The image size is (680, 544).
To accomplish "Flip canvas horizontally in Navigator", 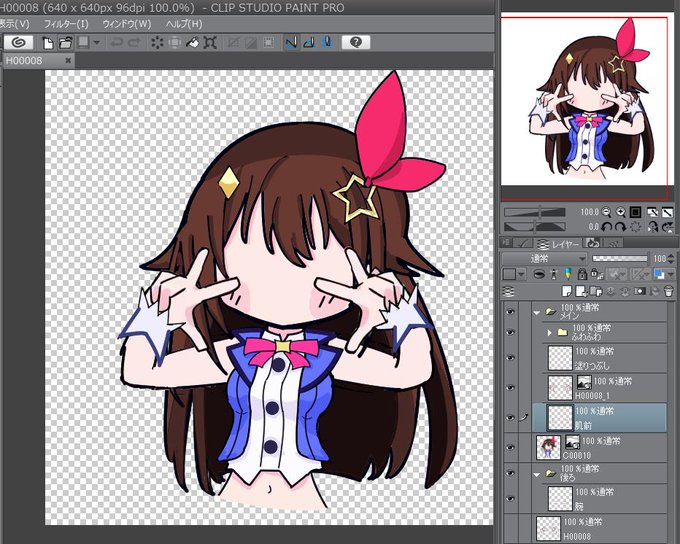I will click(x=653, y=226).
